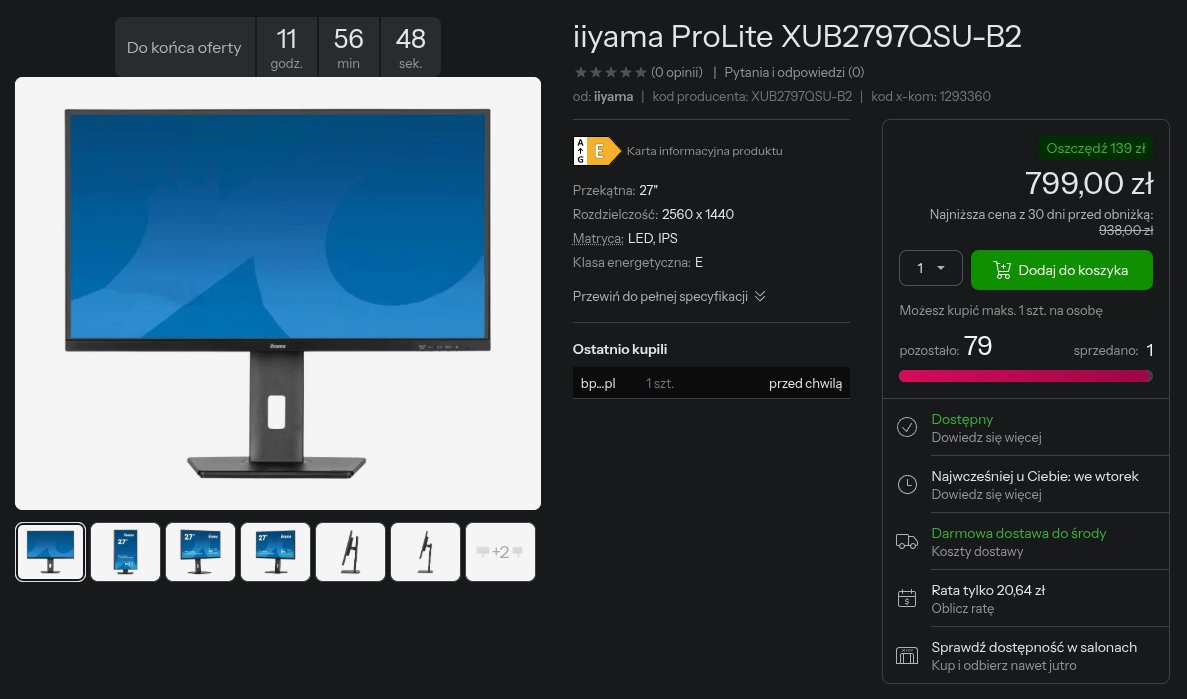The height and width of the screenshot is (699, 1187).
Task: Click the Do końca oferty countdown label
Action: tap(184, 48)
